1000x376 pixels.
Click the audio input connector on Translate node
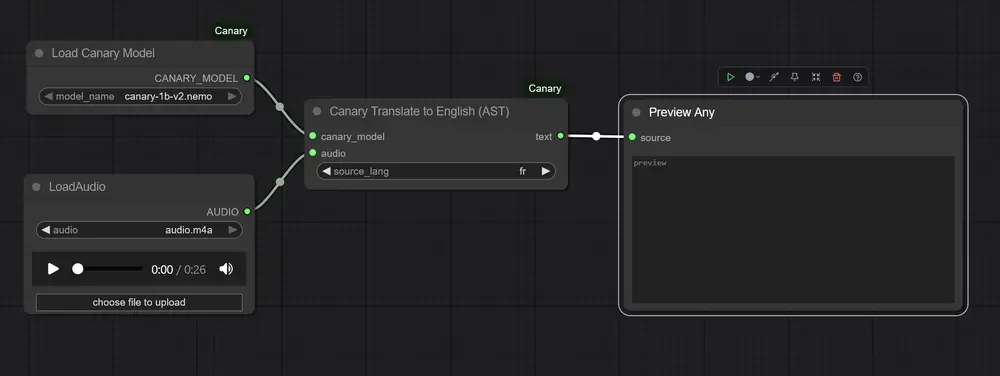[312, 153]
